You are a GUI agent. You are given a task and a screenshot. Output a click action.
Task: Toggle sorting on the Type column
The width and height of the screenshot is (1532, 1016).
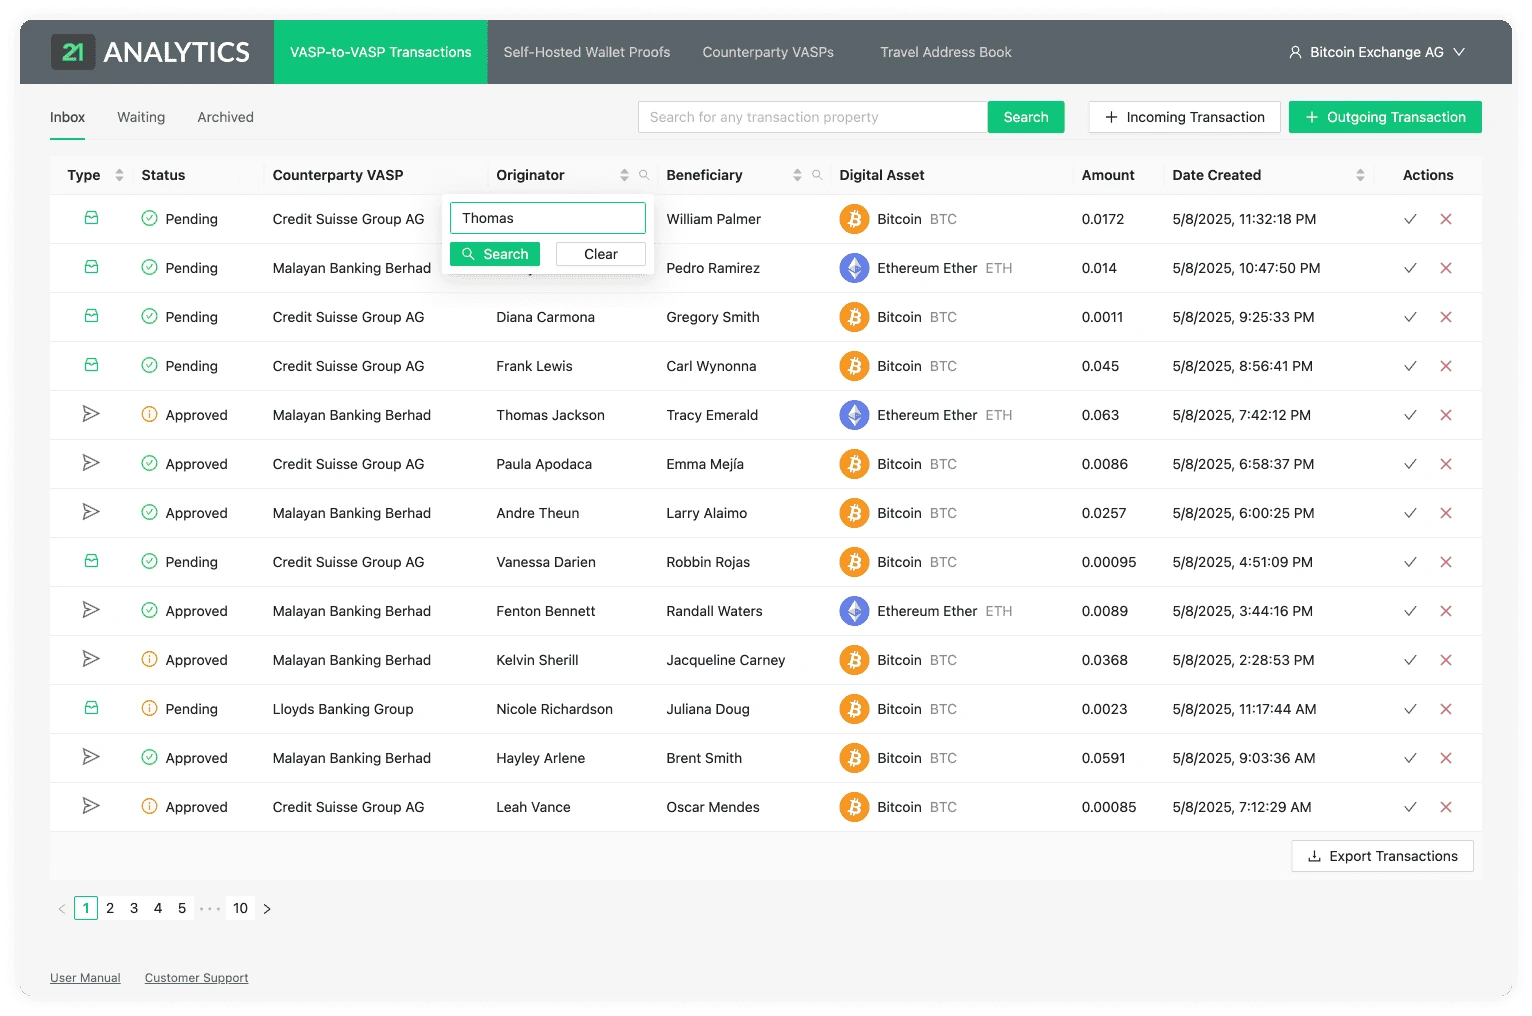pos(119,174)
